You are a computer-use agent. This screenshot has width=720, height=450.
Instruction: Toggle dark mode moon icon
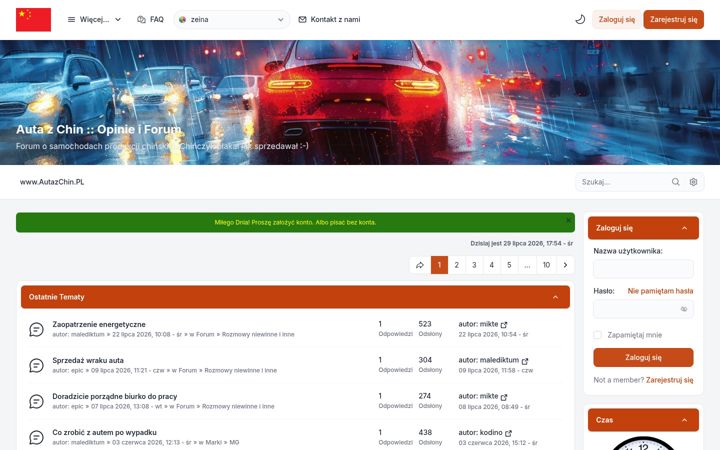(x=580, y=19)
